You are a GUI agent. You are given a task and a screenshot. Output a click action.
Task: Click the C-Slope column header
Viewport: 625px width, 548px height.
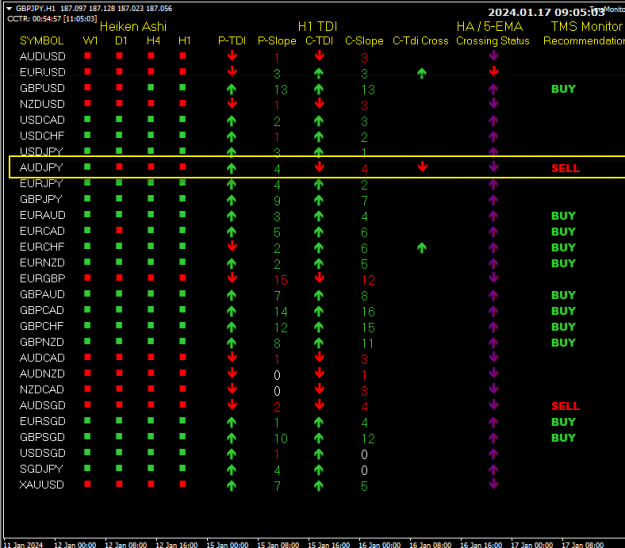coord(364,41)
